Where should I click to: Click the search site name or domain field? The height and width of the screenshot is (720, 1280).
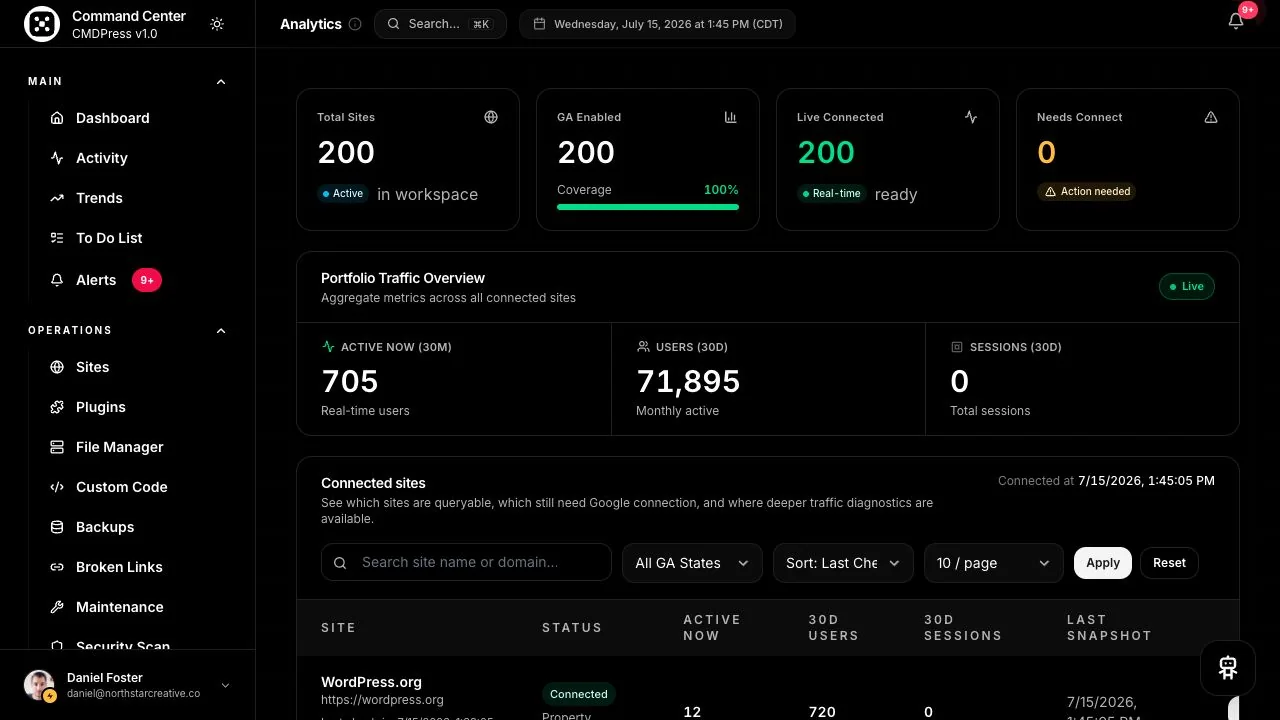coord(466,563)
